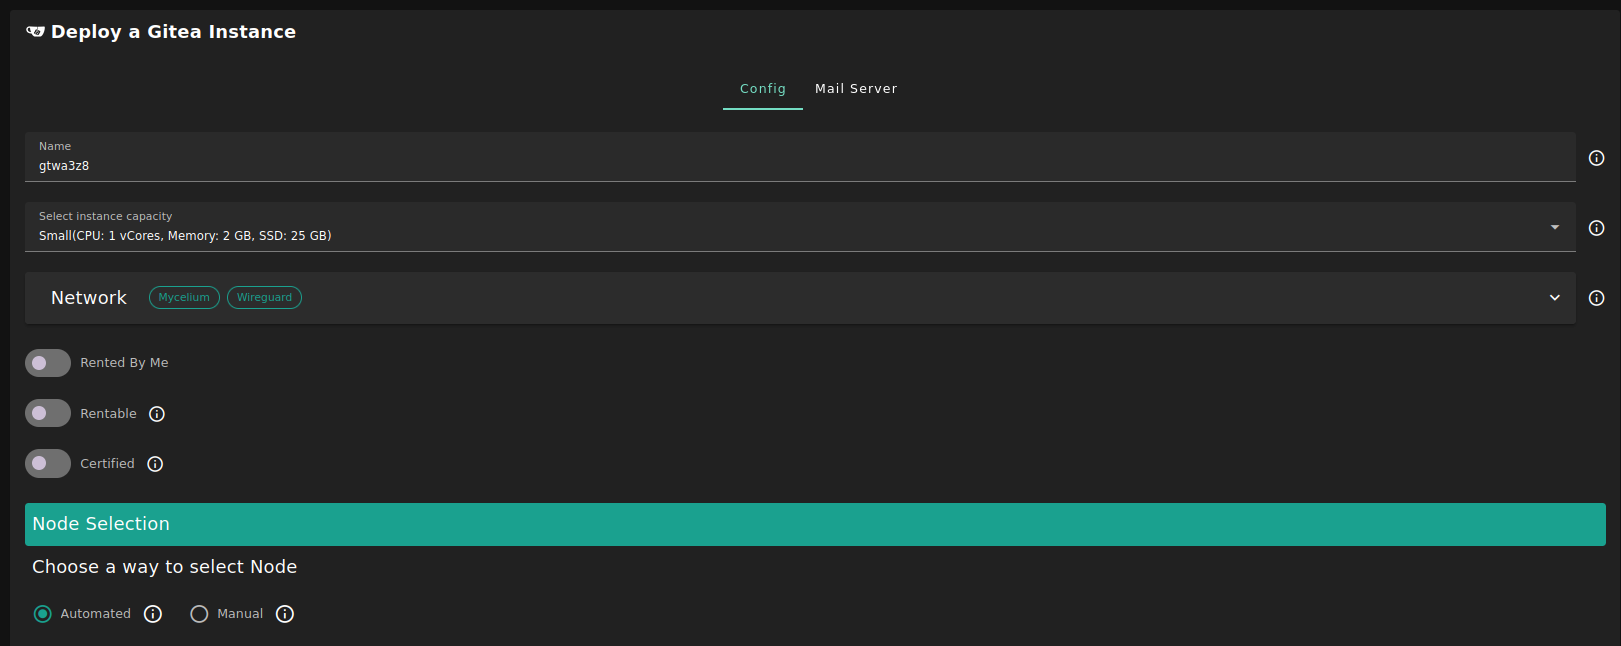The height and width of the screenshot is (646, 1621).
Task: Show info tooltip for Certified option
Action: [155, 464]
